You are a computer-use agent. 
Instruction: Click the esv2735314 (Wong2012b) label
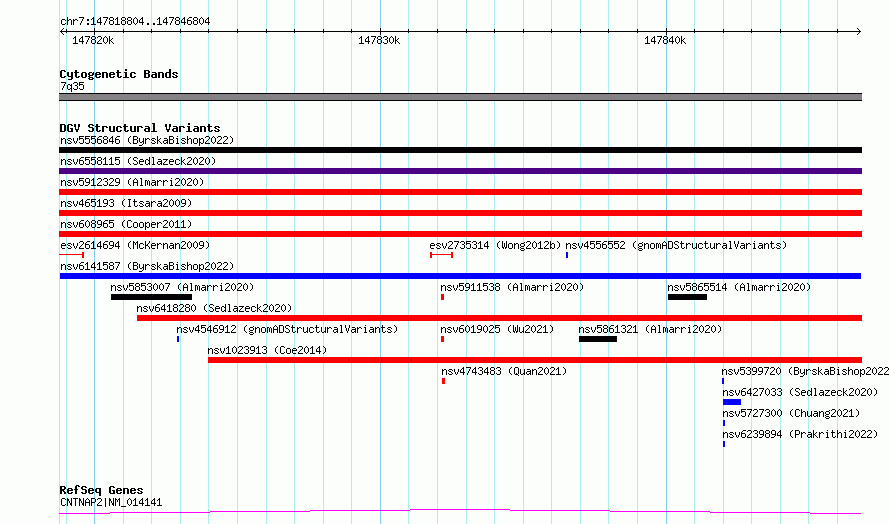[495, 245]
